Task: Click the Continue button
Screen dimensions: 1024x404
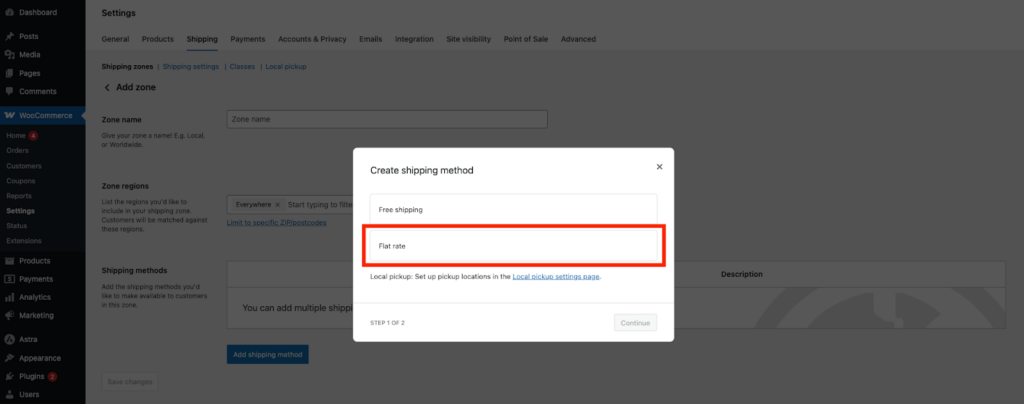Action: tap(635, 322)
